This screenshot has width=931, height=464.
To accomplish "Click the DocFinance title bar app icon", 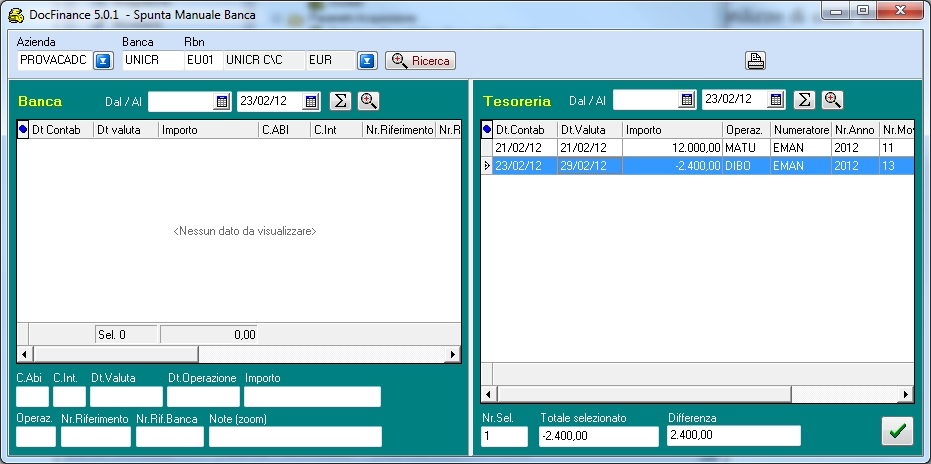I will coord(16,15).
